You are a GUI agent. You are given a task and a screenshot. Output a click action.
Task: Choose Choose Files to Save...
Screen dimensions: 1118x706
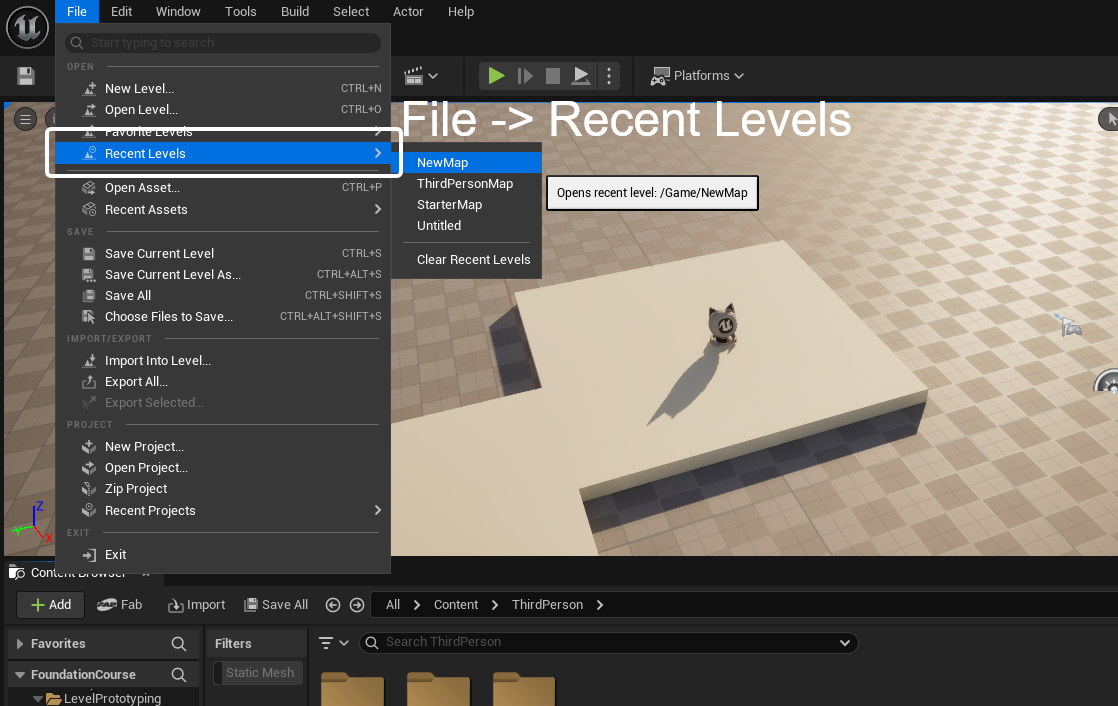[222, 317]
